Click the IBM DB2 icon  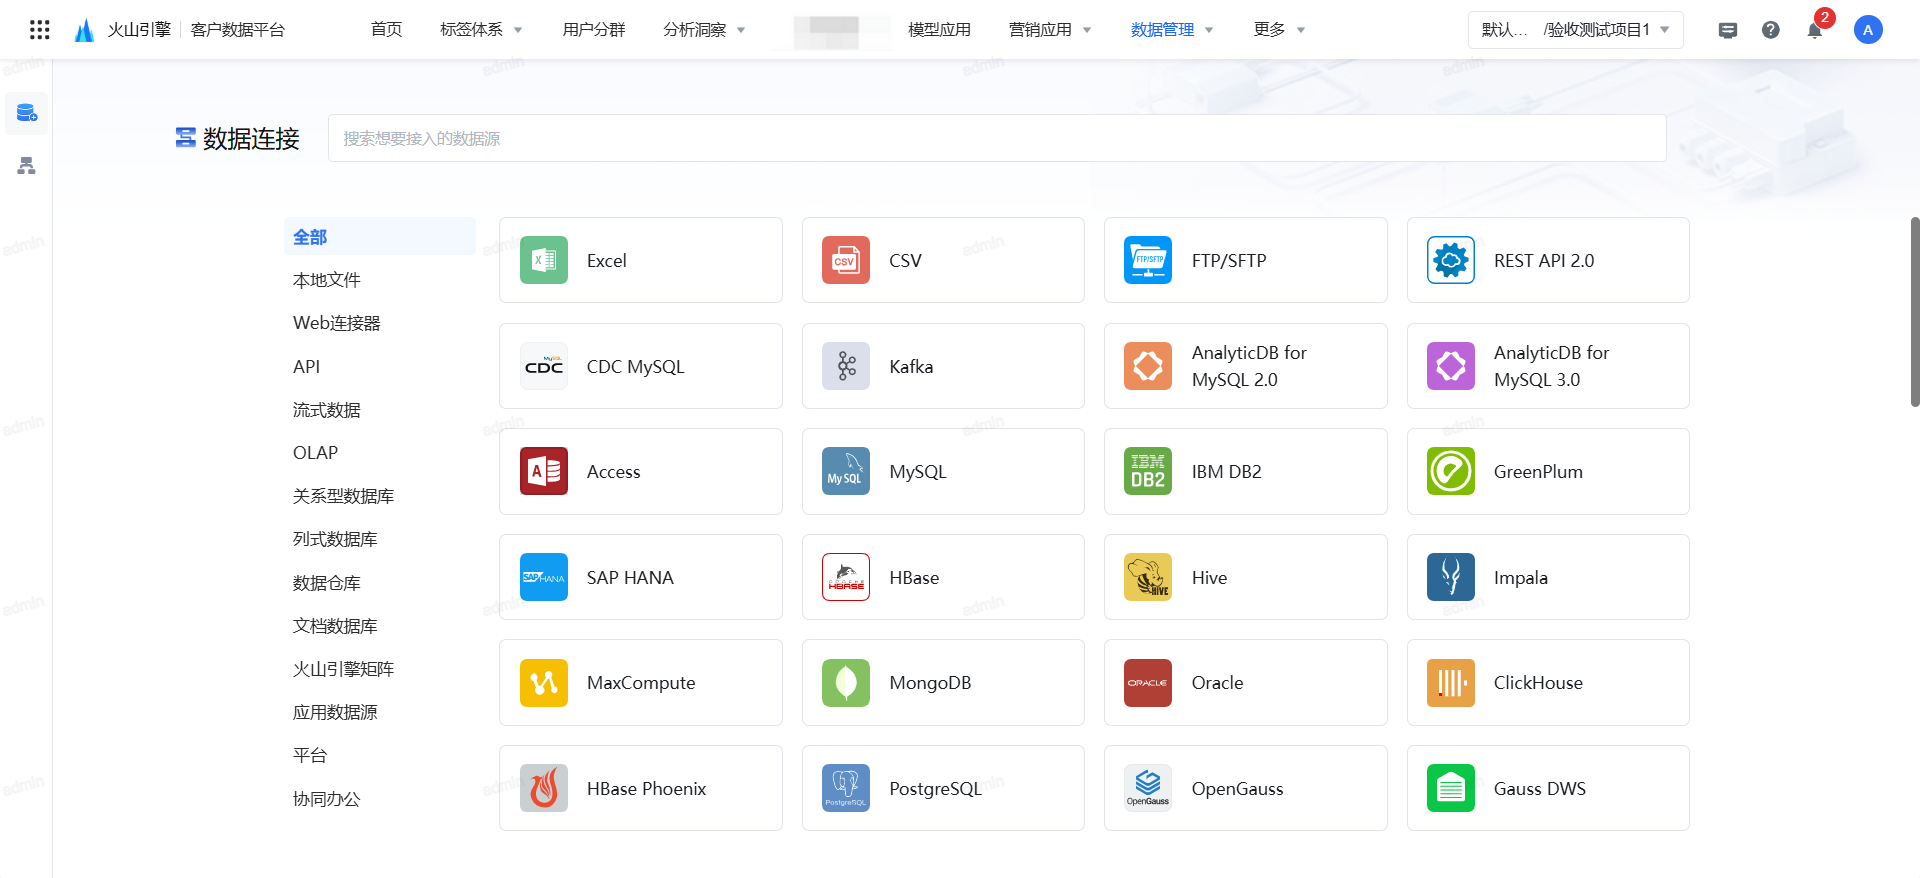click(1148, 471)
